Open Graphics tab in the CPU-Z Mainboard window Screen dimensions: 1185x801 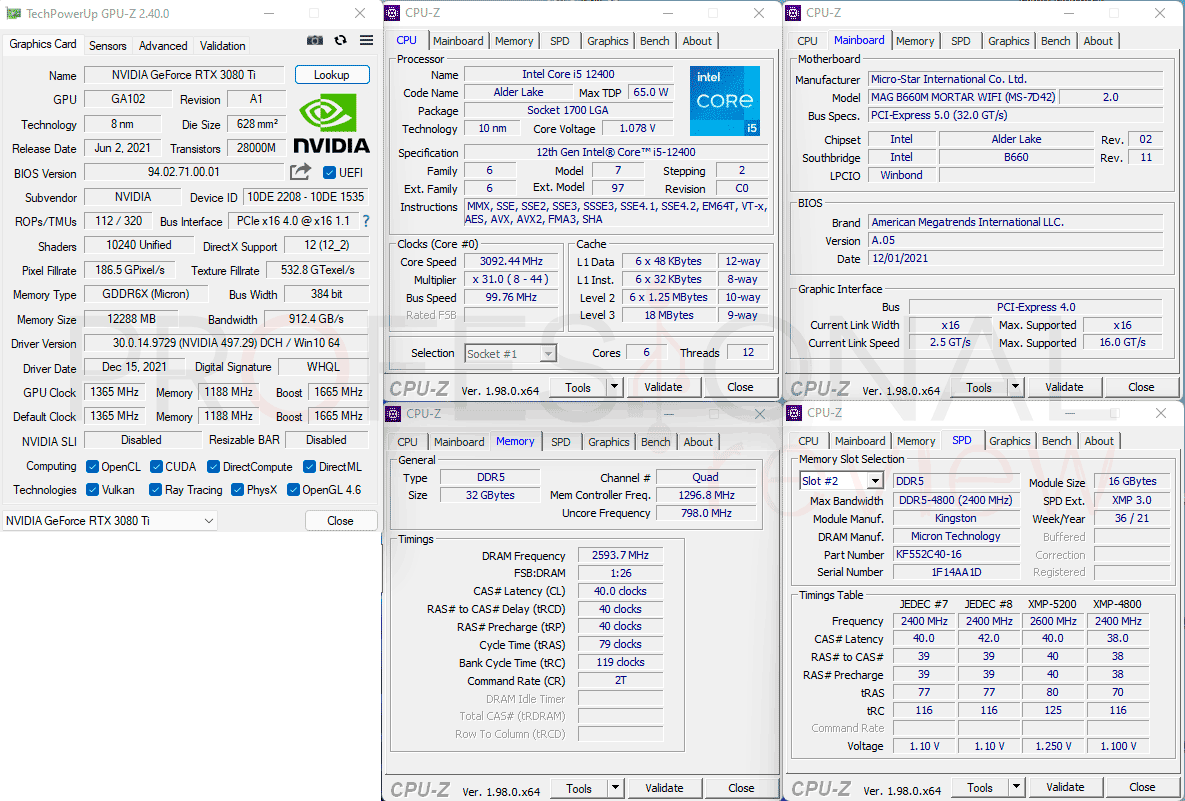(x=1009, y=41)
